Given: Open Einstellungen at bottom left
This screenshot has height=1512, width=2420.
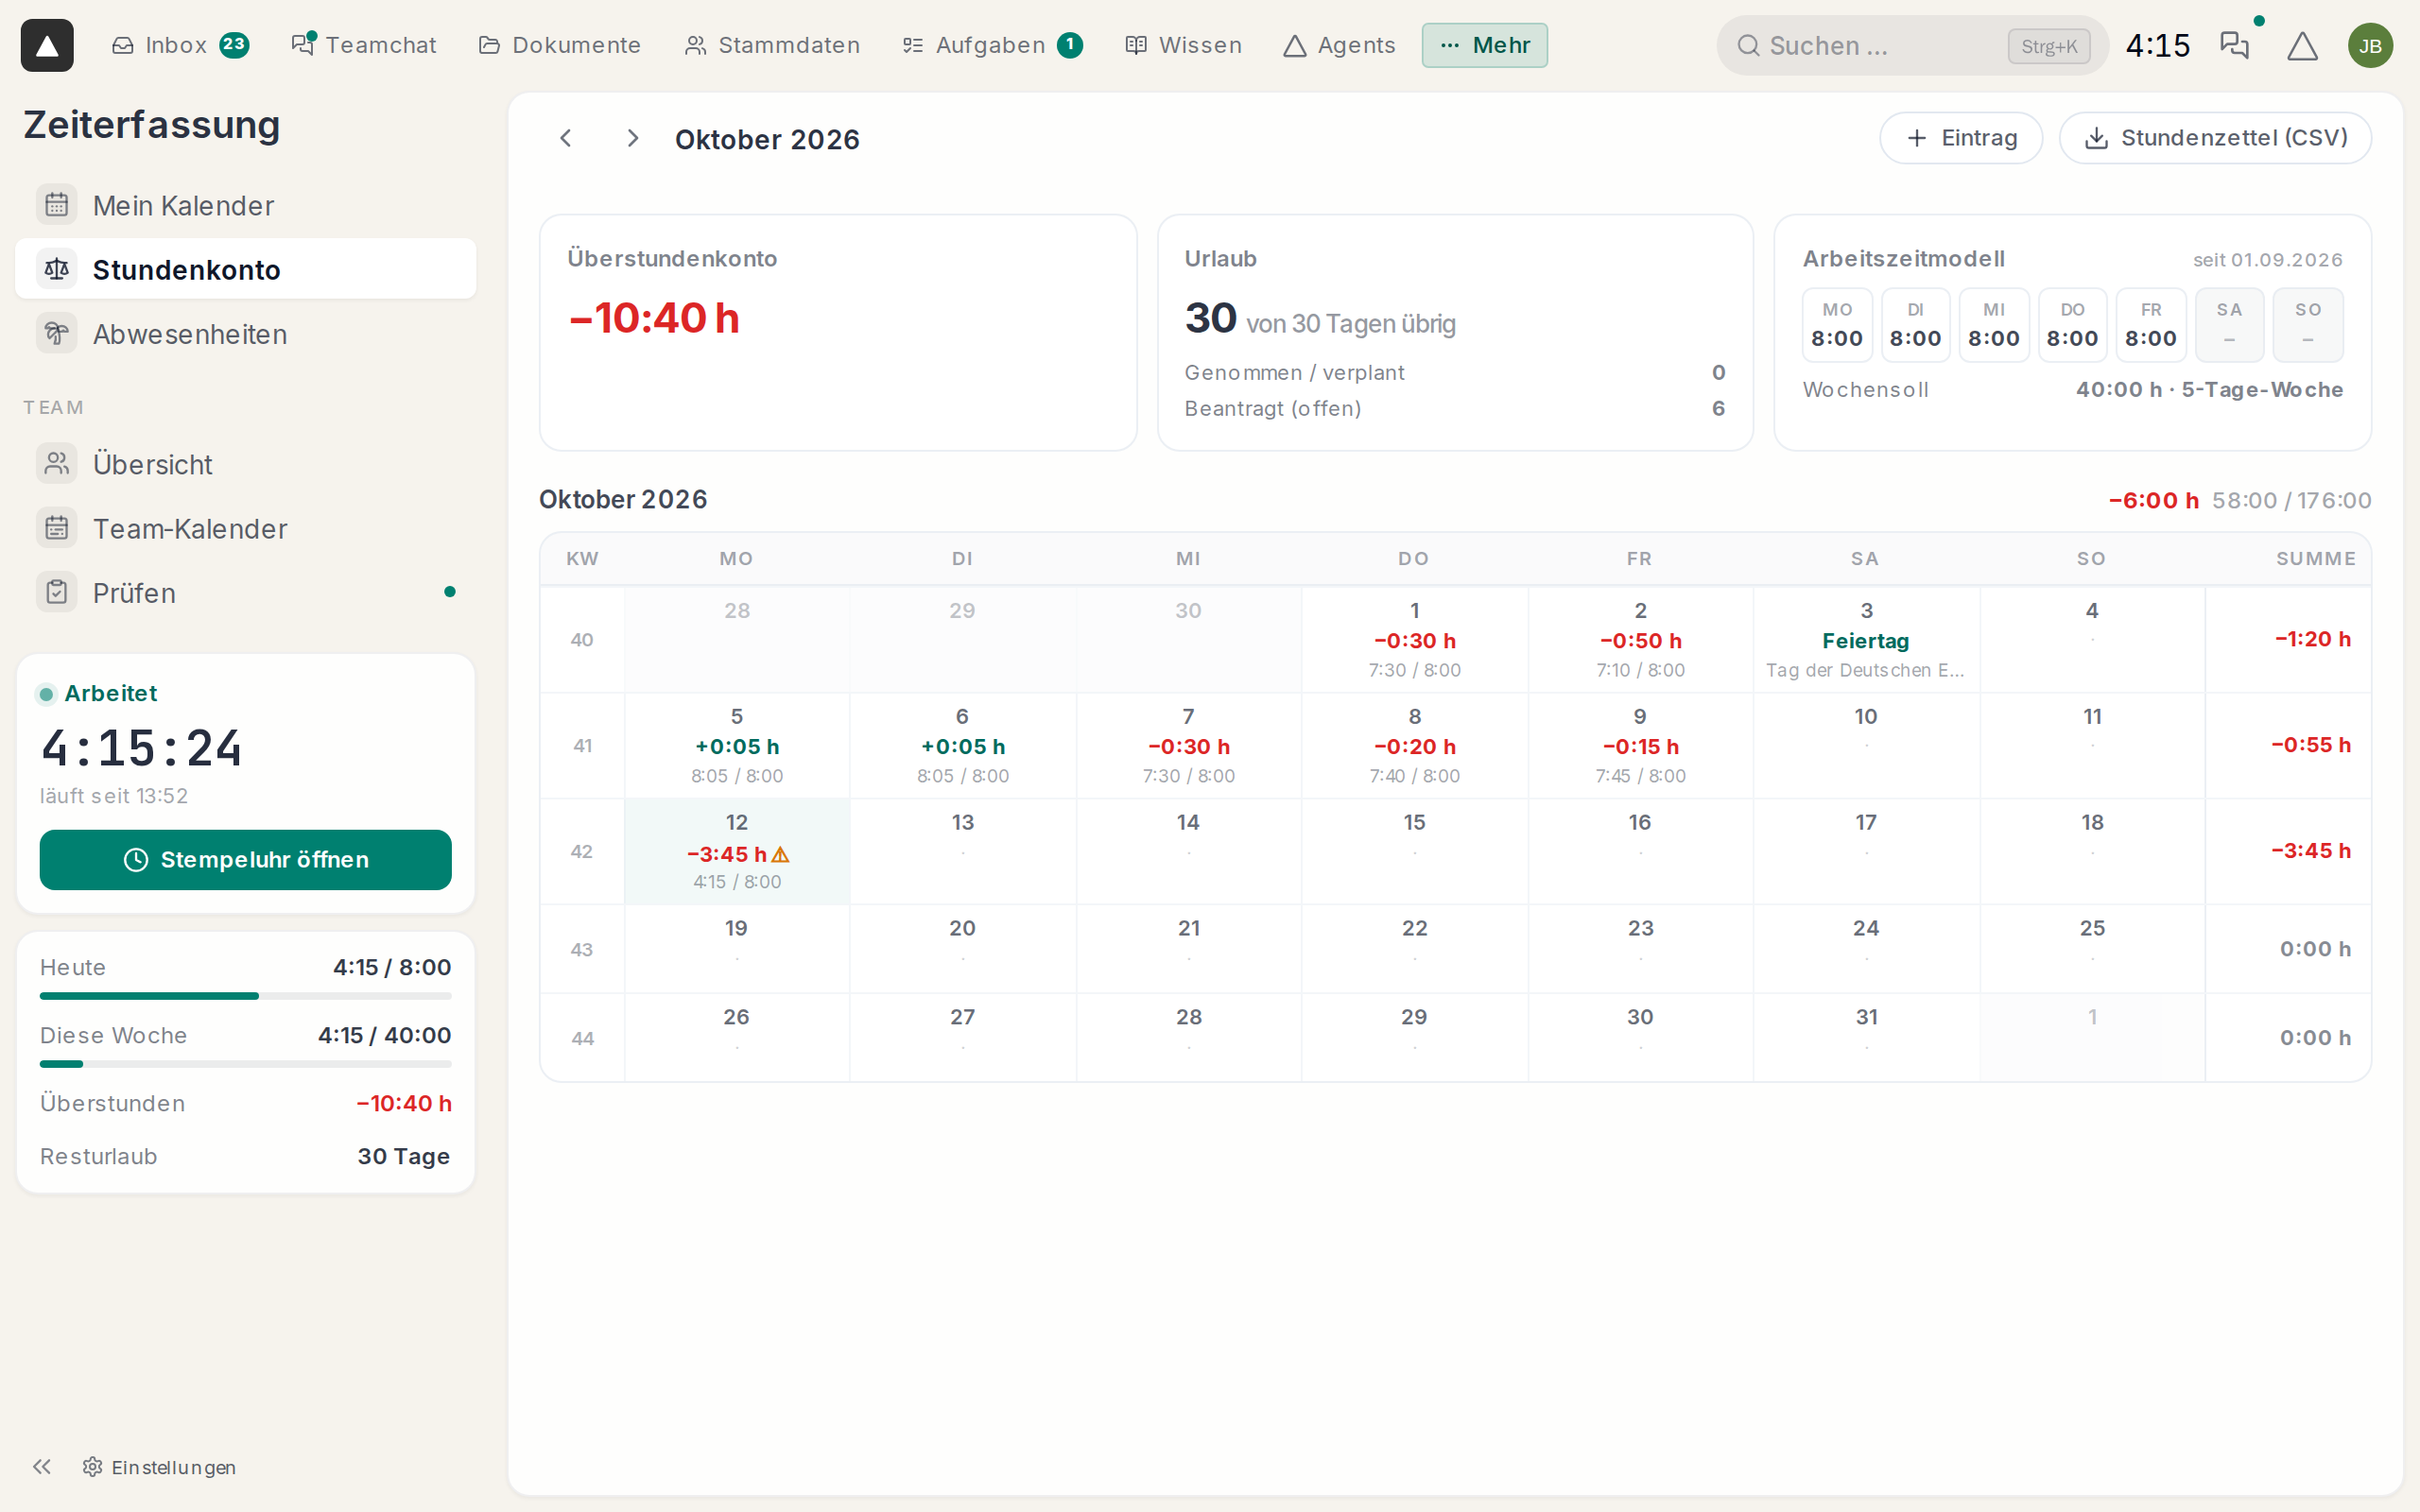Looking at the screenshot, I should pyautogui.click(x=160, y=1466).
